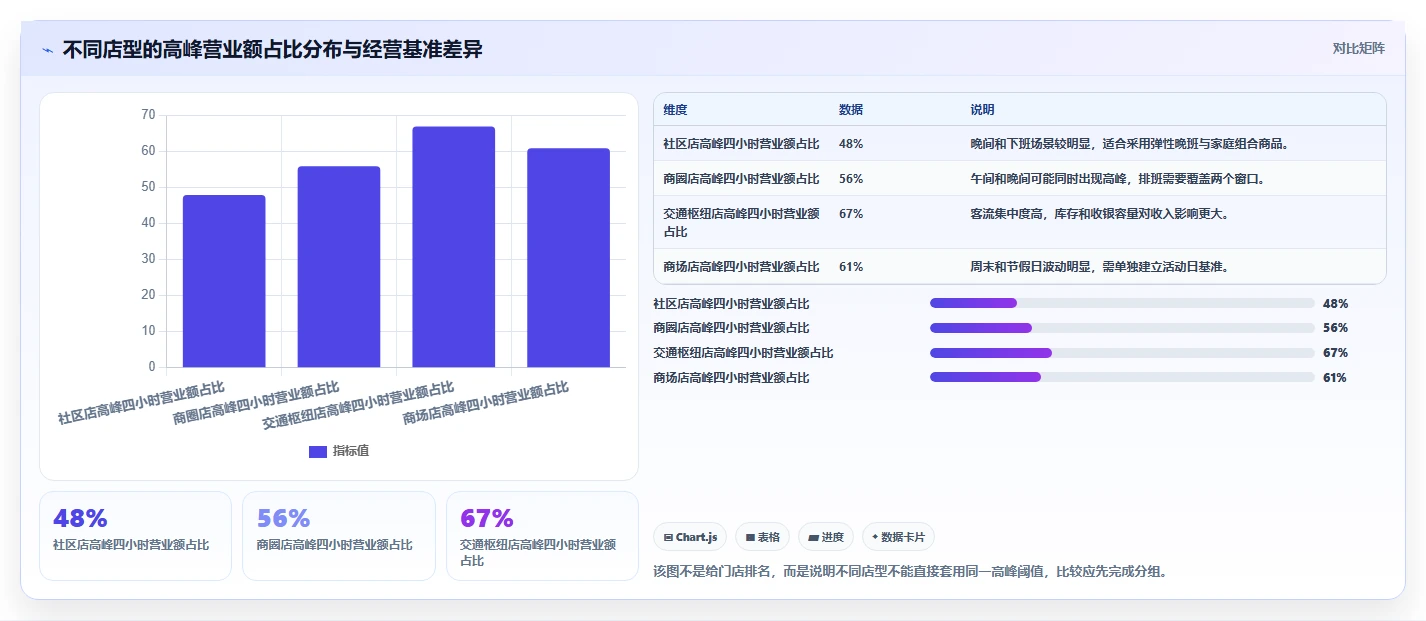1426x621 pixels.
Task: Click the heading 不同店型的高峰营业额占比分布与经营基准差异
Action: click(x=272, y=49)
